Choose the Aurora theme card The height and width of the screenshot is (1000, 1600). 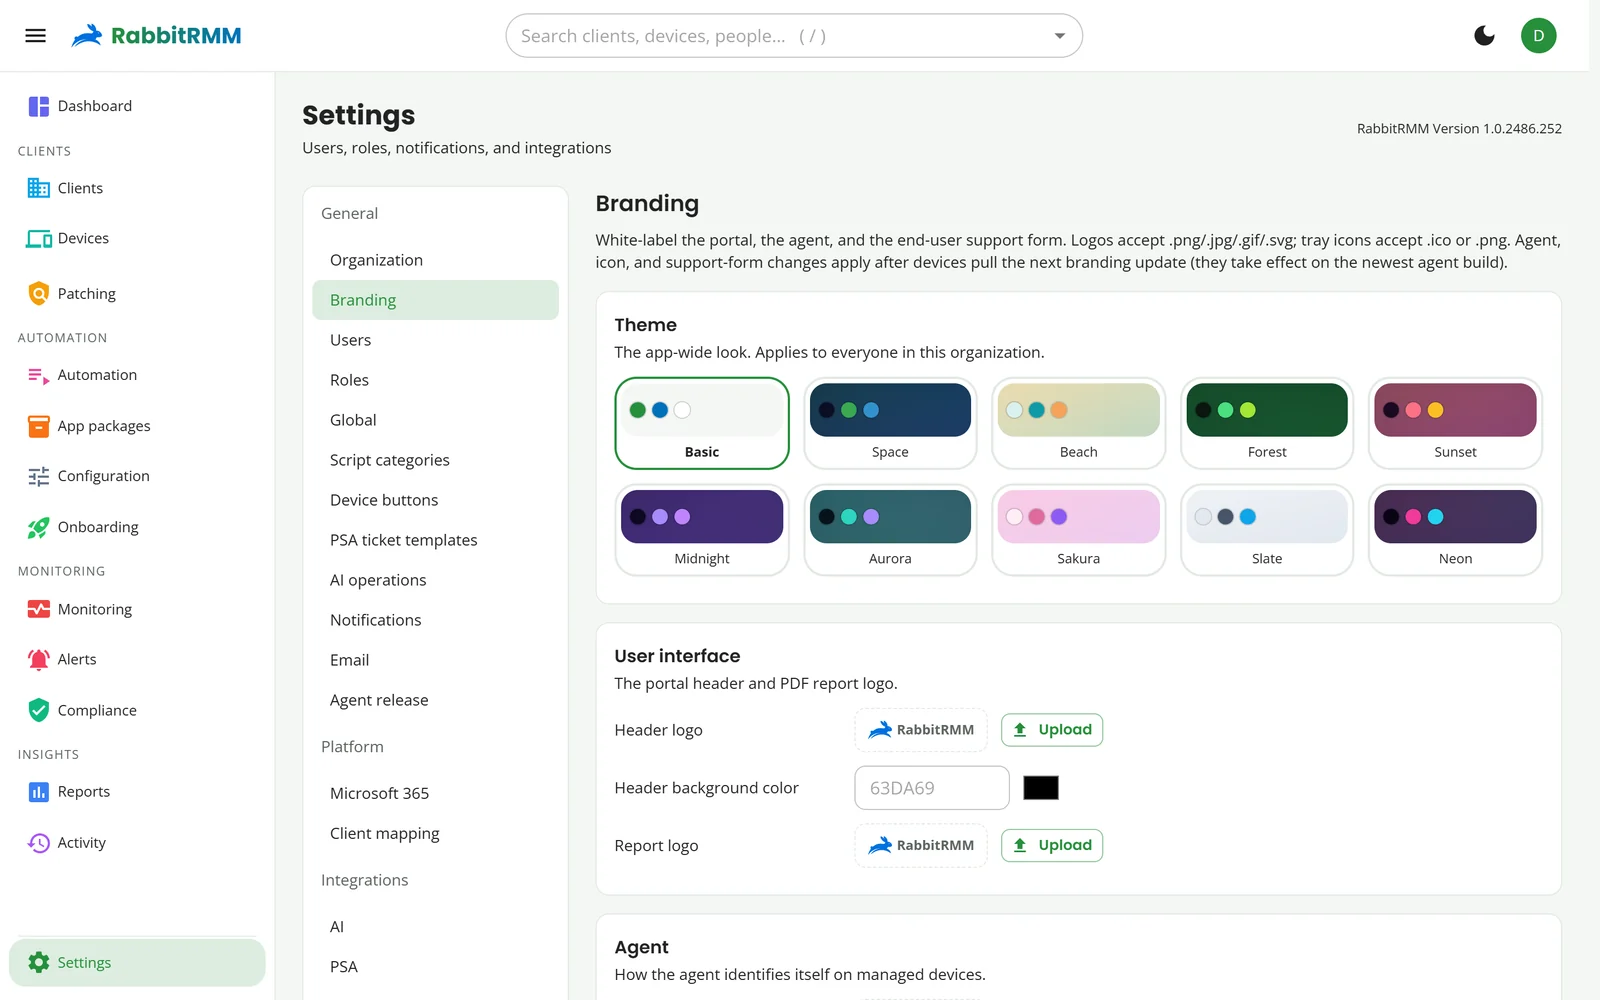pyautogui.click(x=890, y=530)
